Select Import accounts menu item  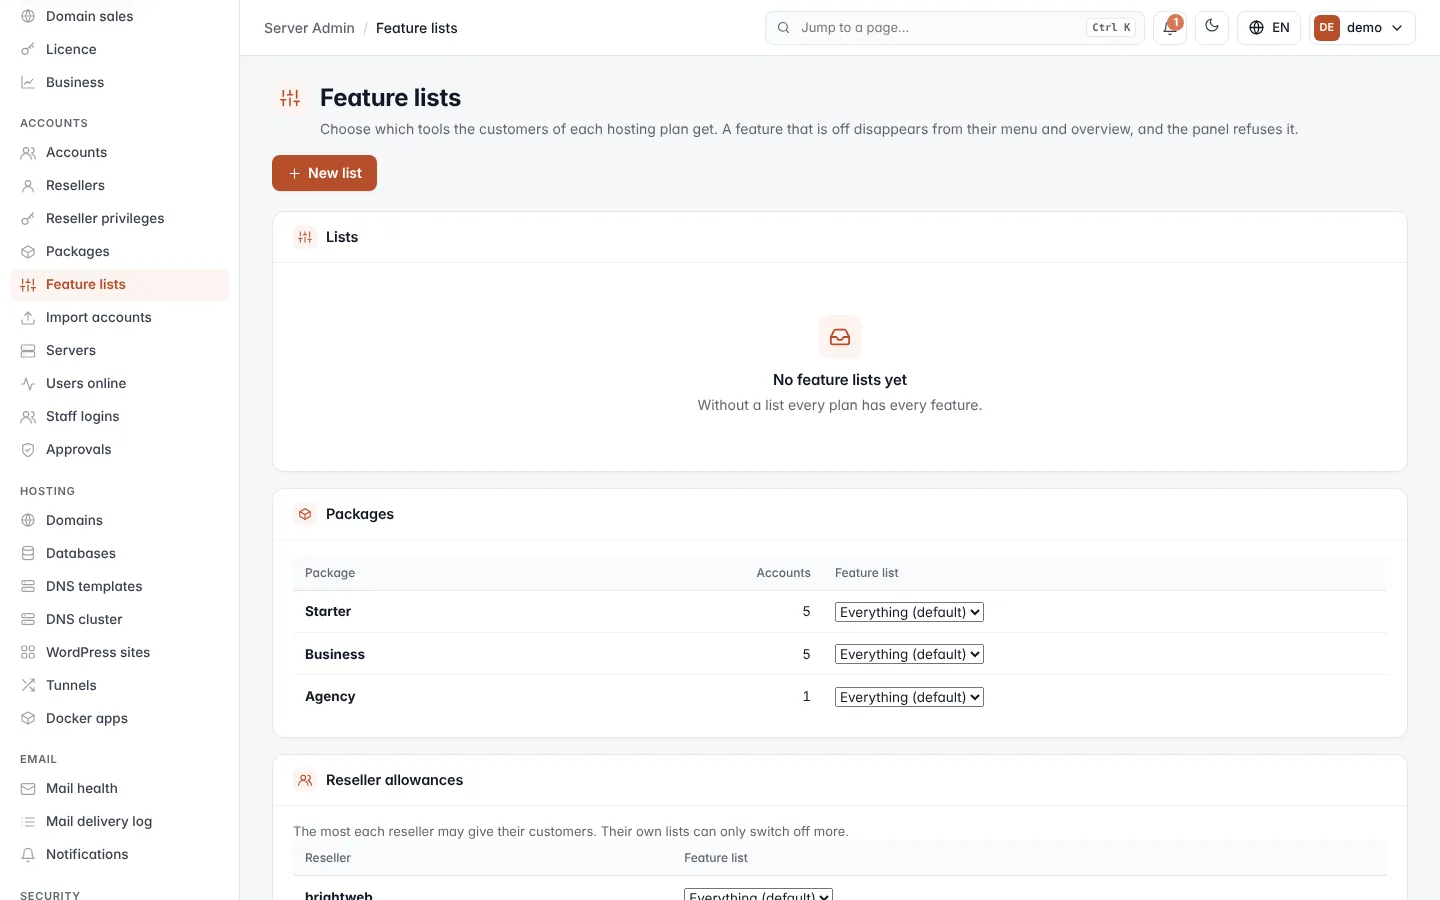tap(120, 317)
